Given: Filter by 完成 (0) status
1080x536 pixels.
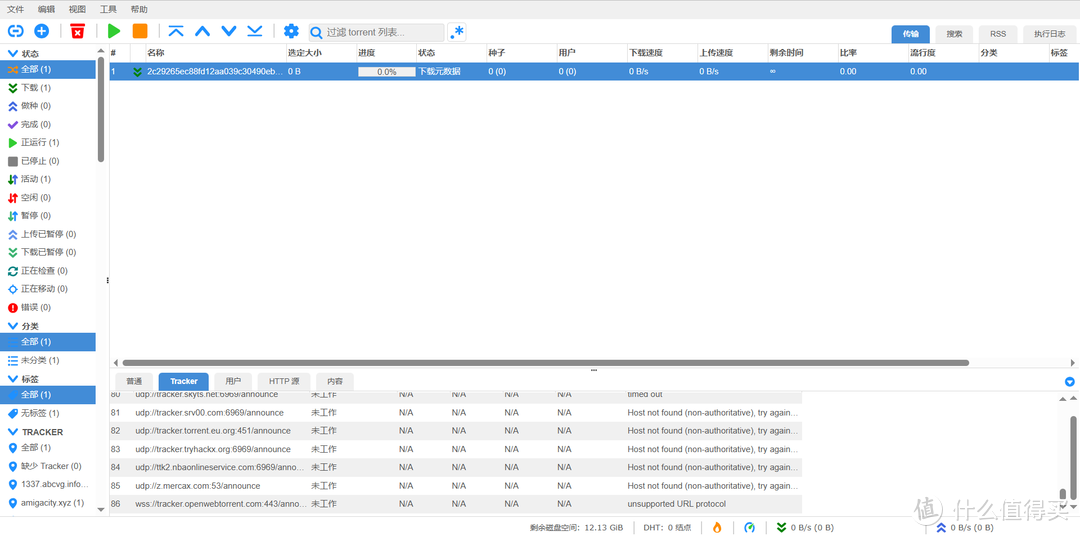Looking at the screenshot, I should pos(48,125).
